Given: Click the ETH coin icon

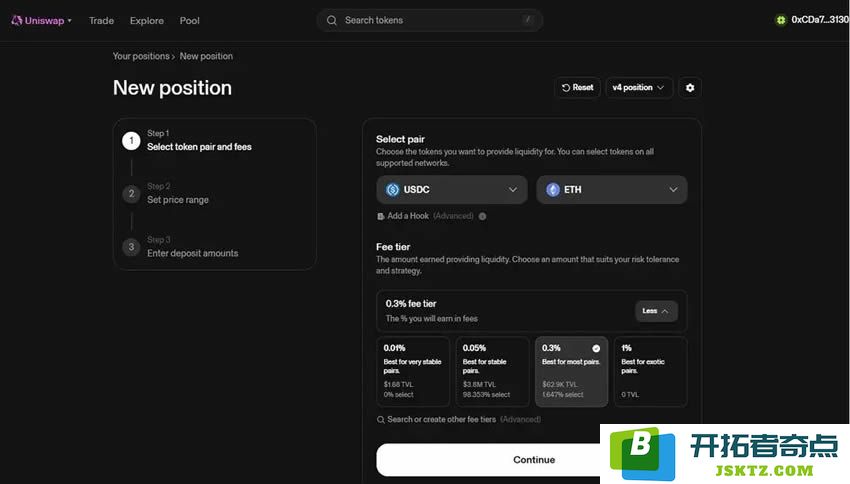Looking at the screenshot, I should pos(552,190).
